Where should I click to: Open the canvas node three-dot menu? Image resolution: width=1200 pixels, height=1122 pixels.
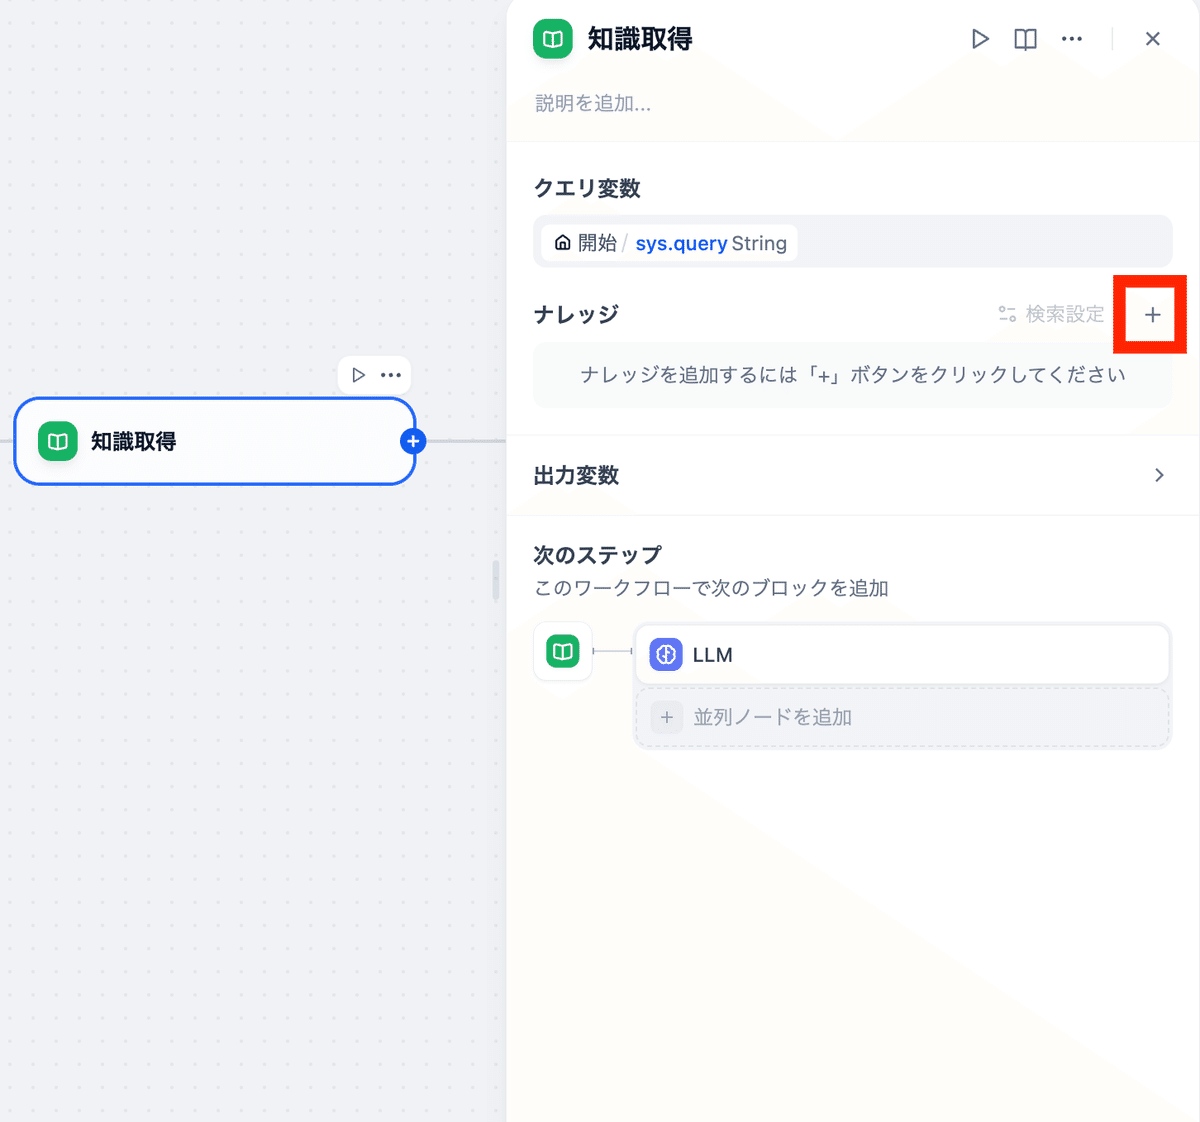(x=391, y=375)
